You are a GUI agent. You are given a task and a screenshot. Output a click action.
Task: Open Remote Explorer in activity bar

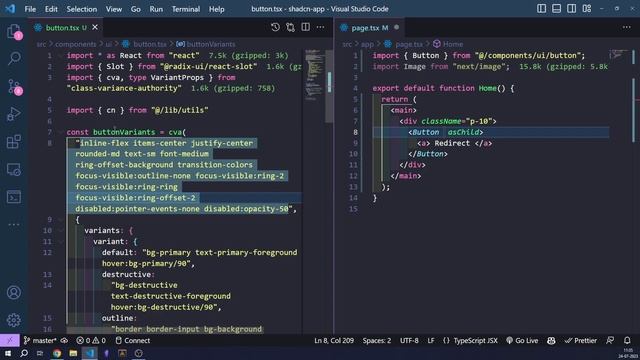(14, 169)
